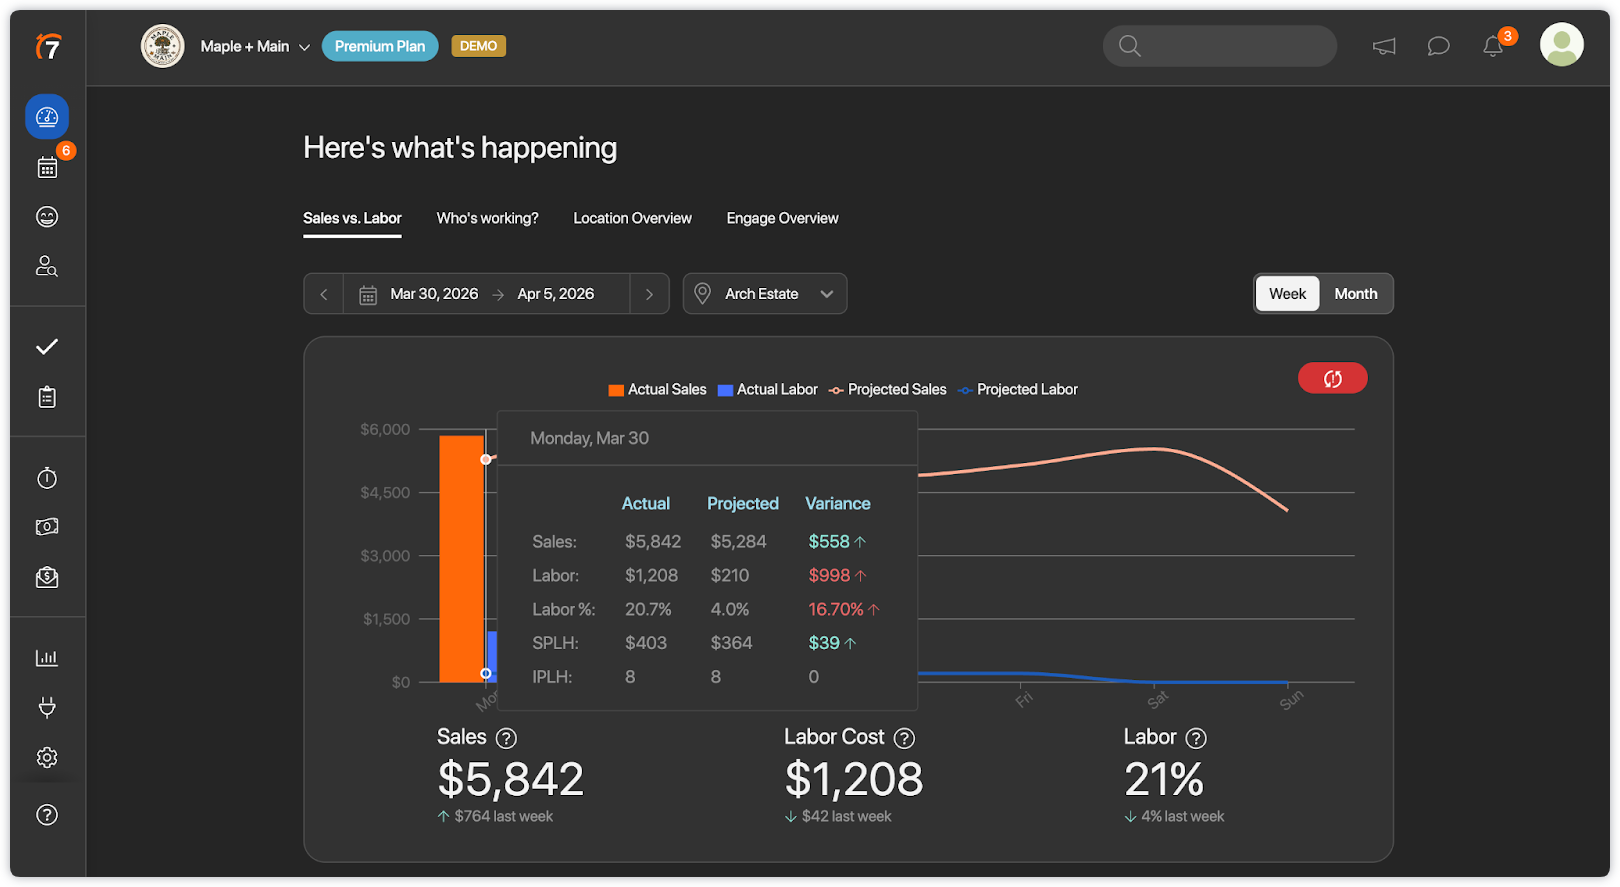Open the chat messages bubble icon
Viewport: 1620px width, 887px height.
coord(1438,46)
